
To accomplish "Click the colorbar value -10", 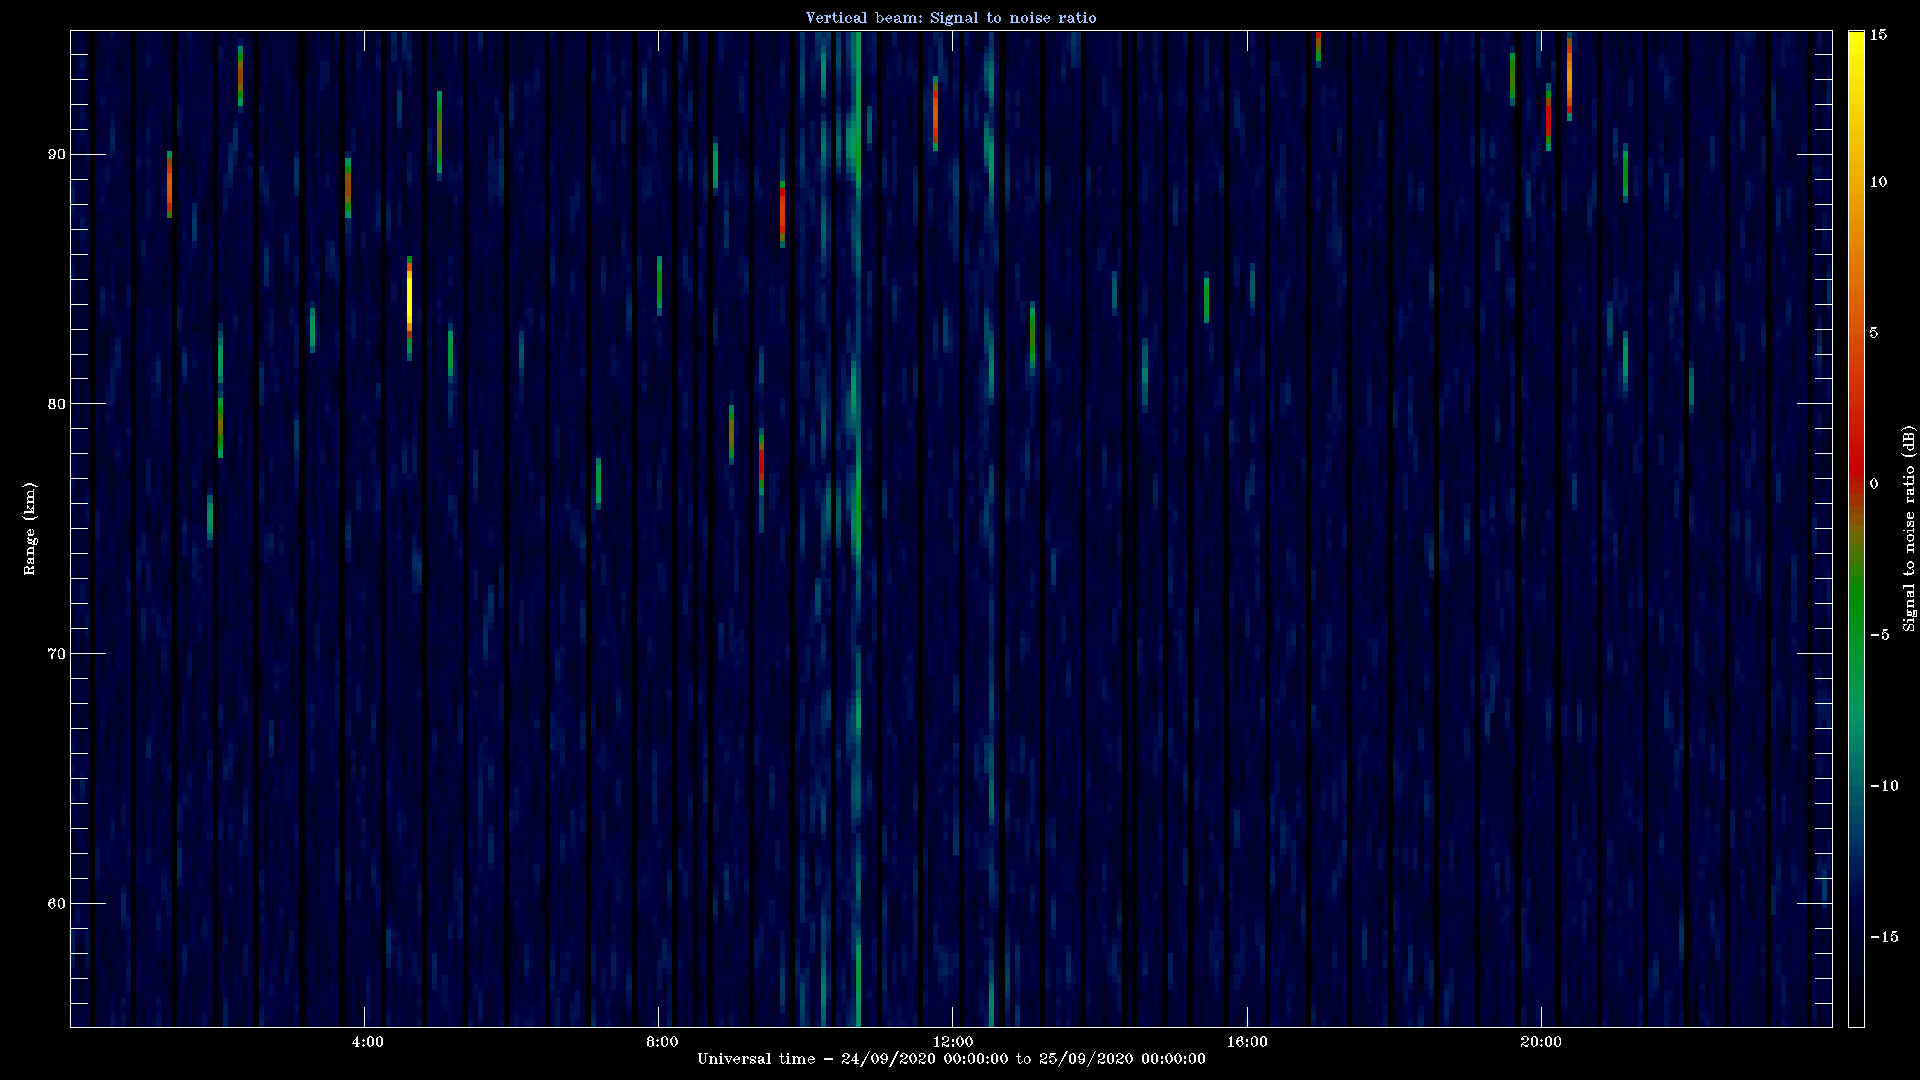I will pyautogui.click(x=1883, y=786).
